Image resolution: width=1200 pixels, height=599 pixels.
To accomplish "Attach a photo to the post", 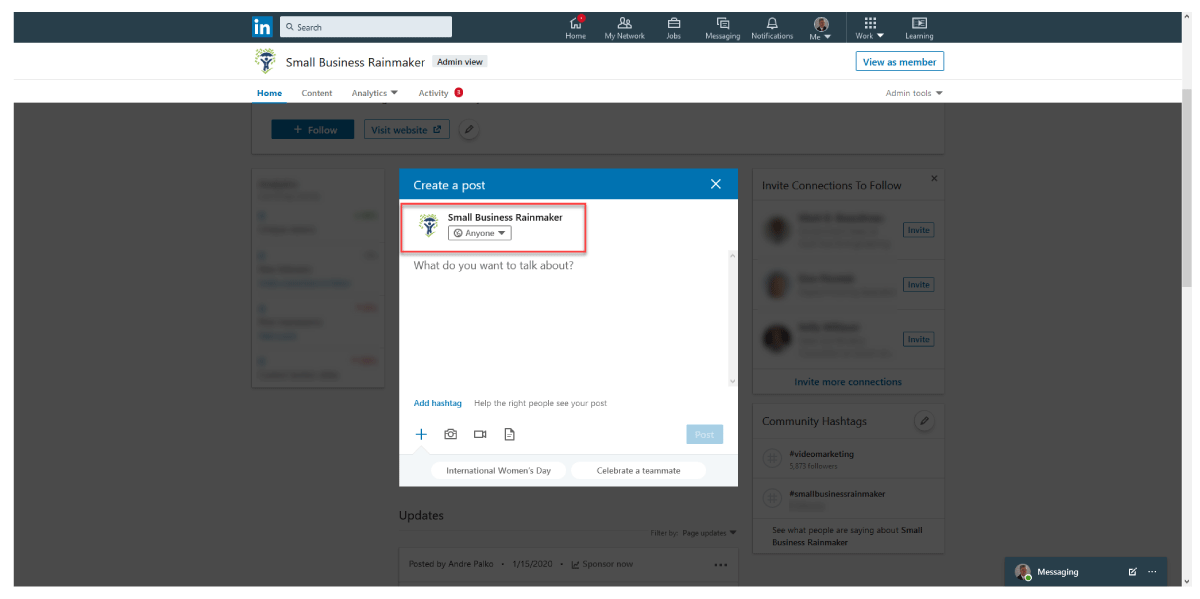I will click(450, 433).
